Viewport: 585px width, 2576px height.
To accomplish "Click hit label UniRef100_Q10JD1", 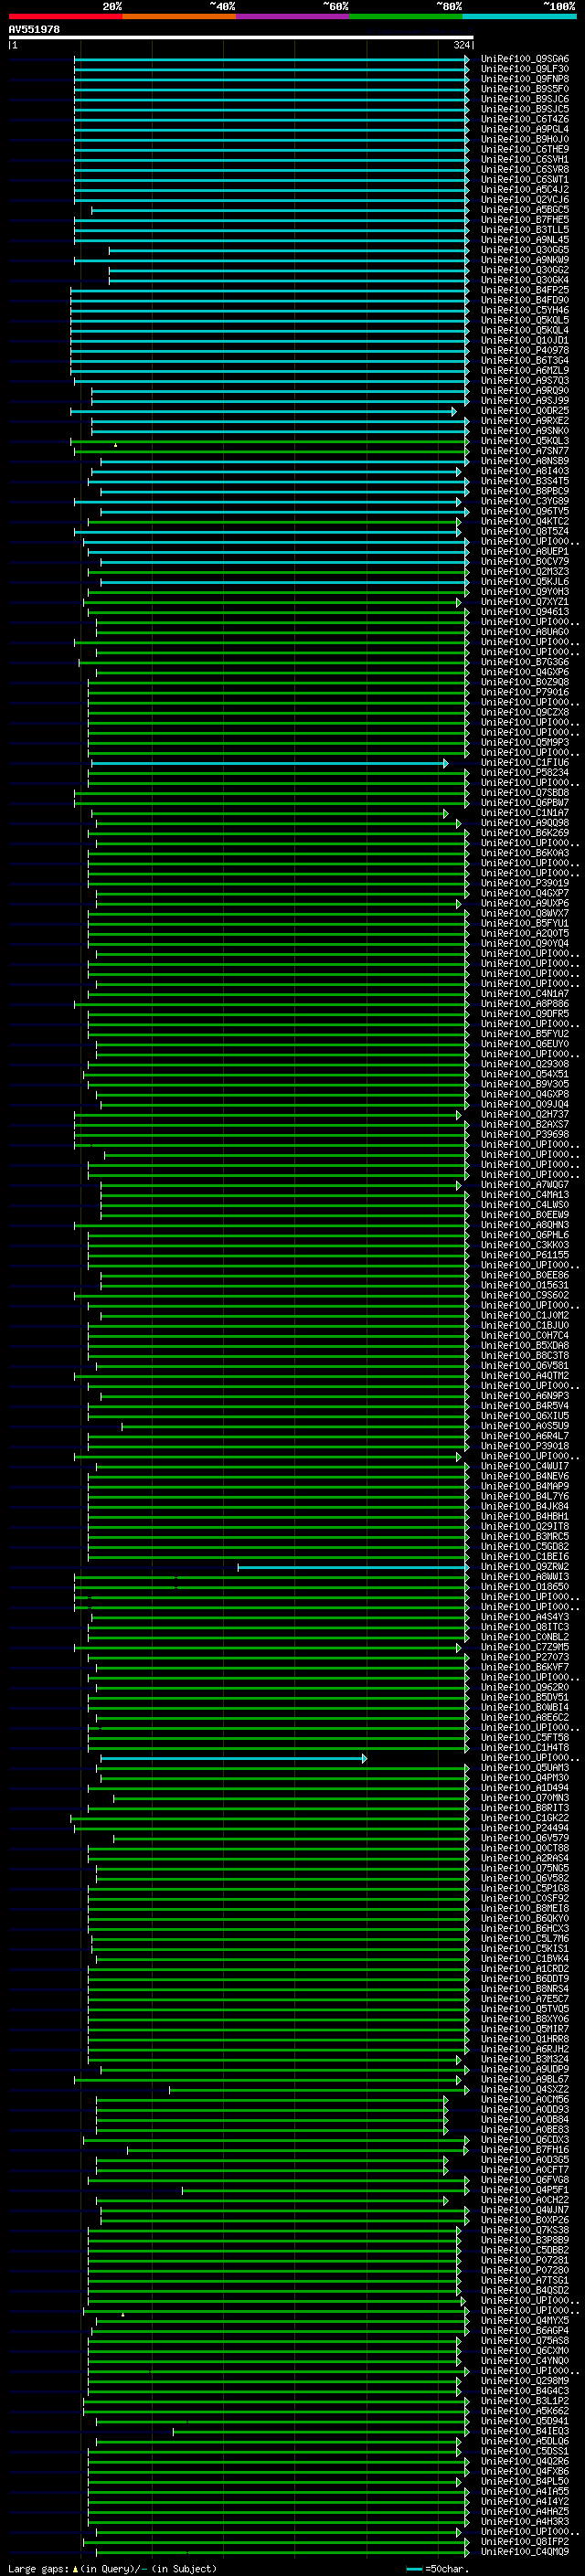I will click(525, 340).
